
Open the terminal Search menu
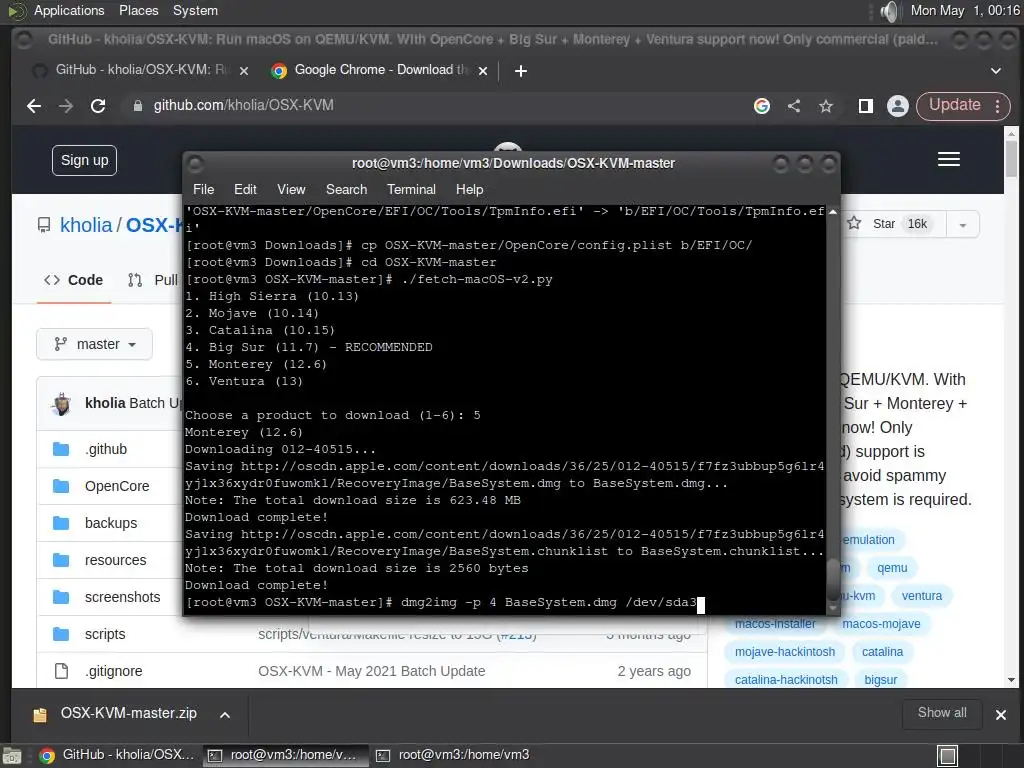point(347,189)
